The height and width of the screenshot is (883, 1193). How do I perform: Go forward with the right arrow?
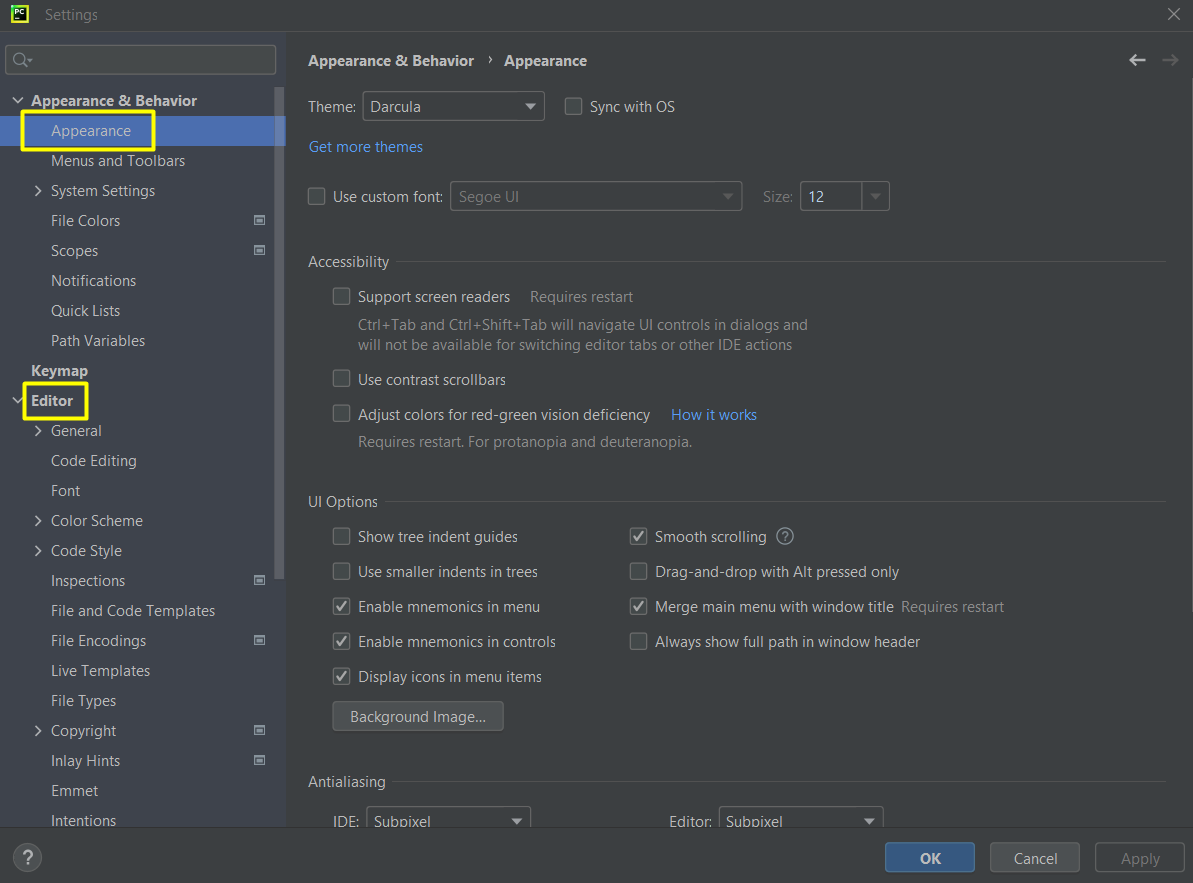[1170, 60]
